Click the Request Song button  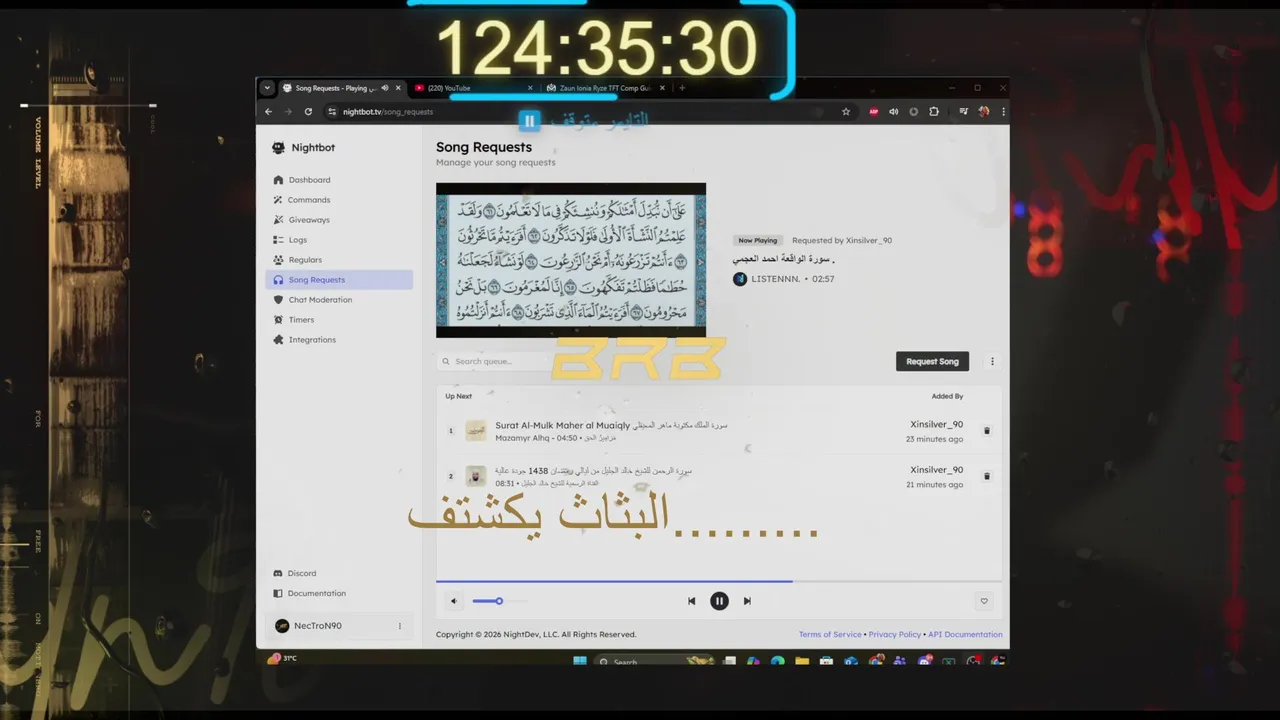pyautogui.click(x=932, y=361)
